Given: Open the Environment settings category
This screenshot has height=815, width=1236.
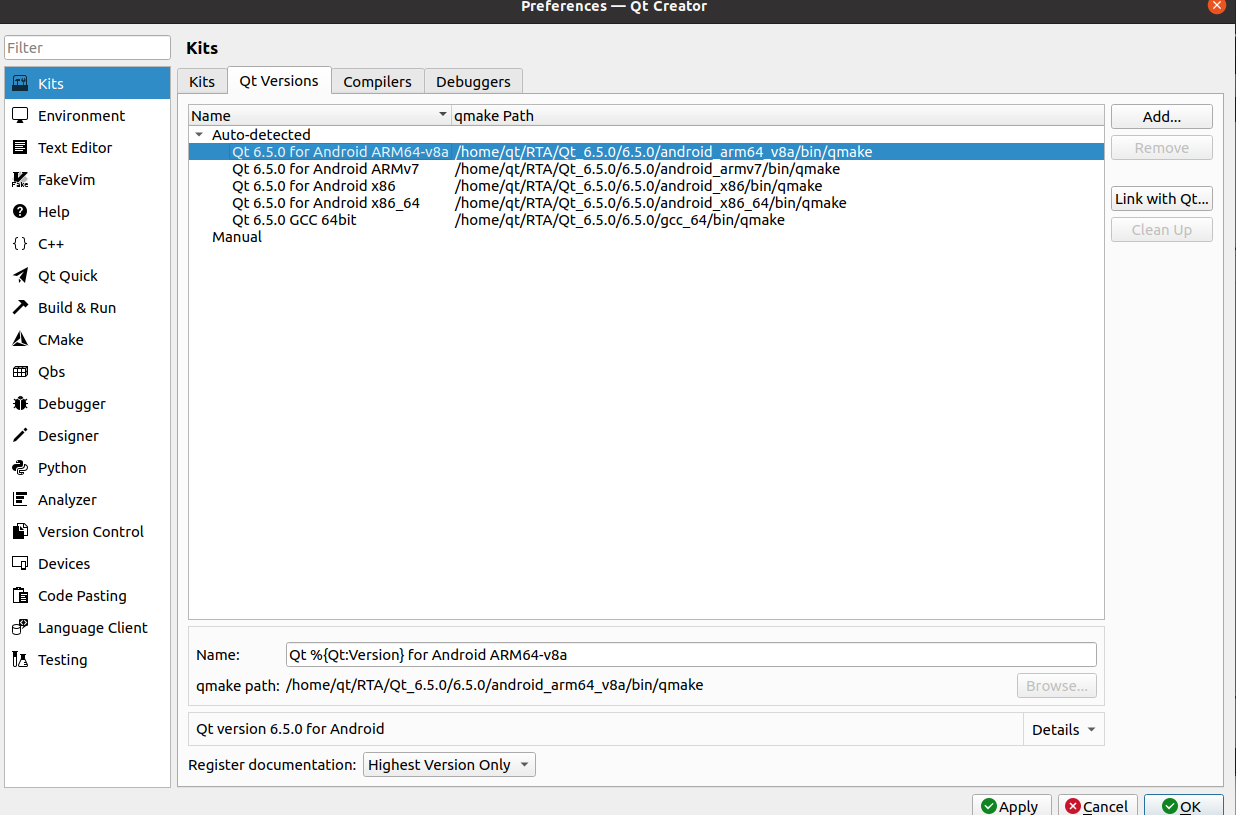Looking at the screenshot, I should pos(87,116).
